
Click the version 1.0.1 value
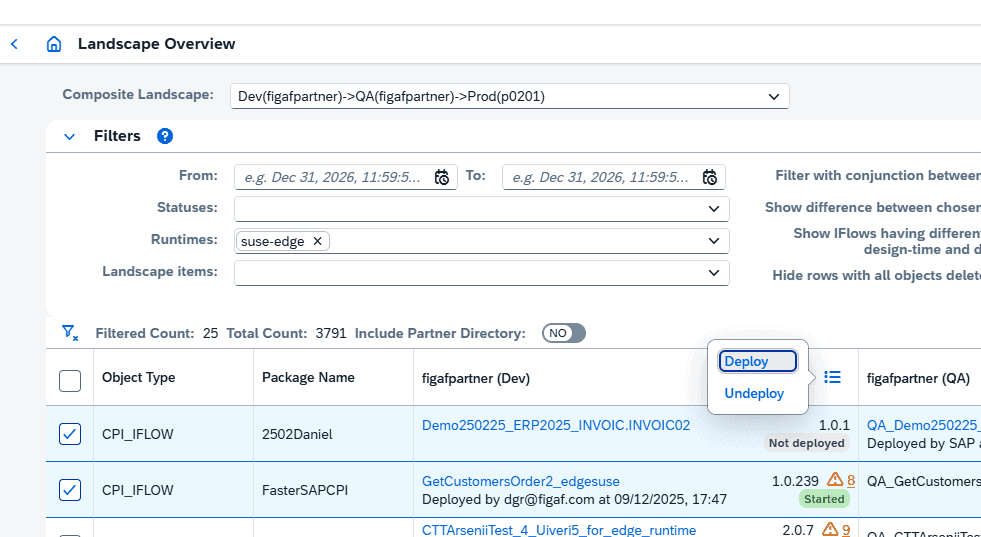(x=834, y=426)
